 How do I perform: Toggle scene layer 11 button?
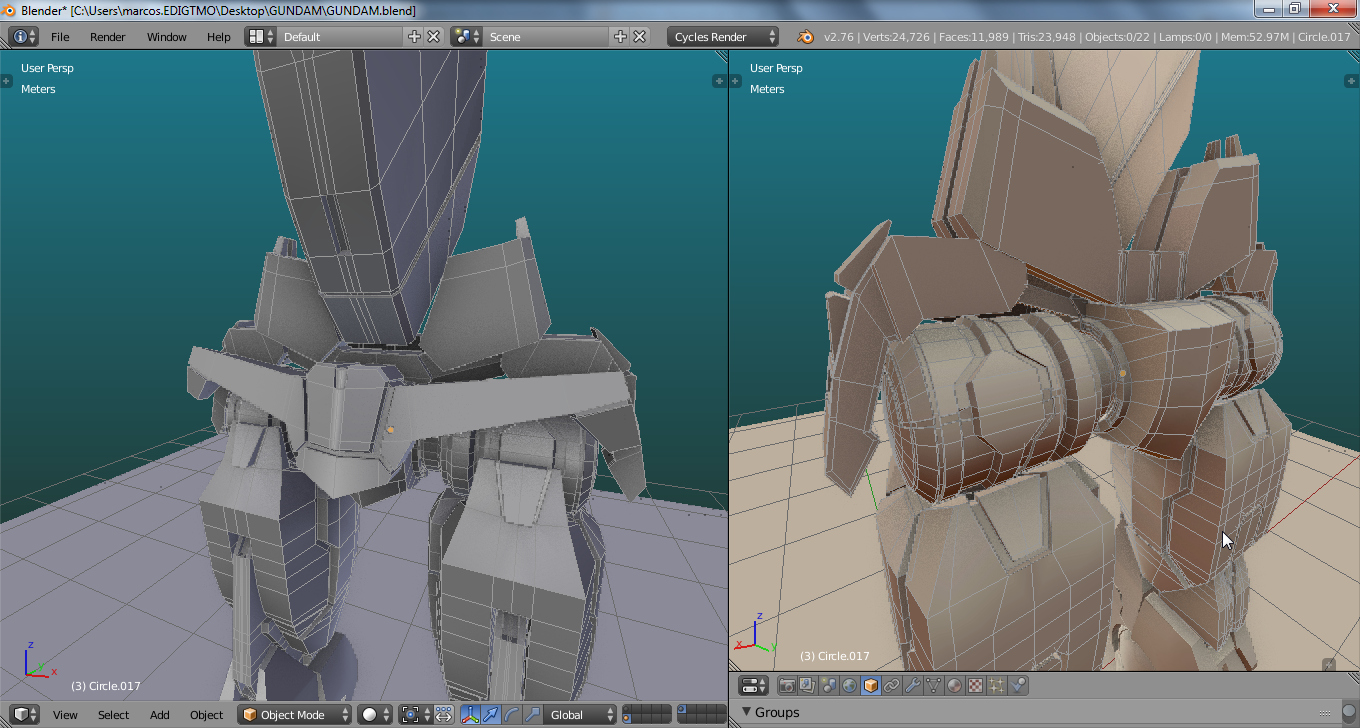627,720
